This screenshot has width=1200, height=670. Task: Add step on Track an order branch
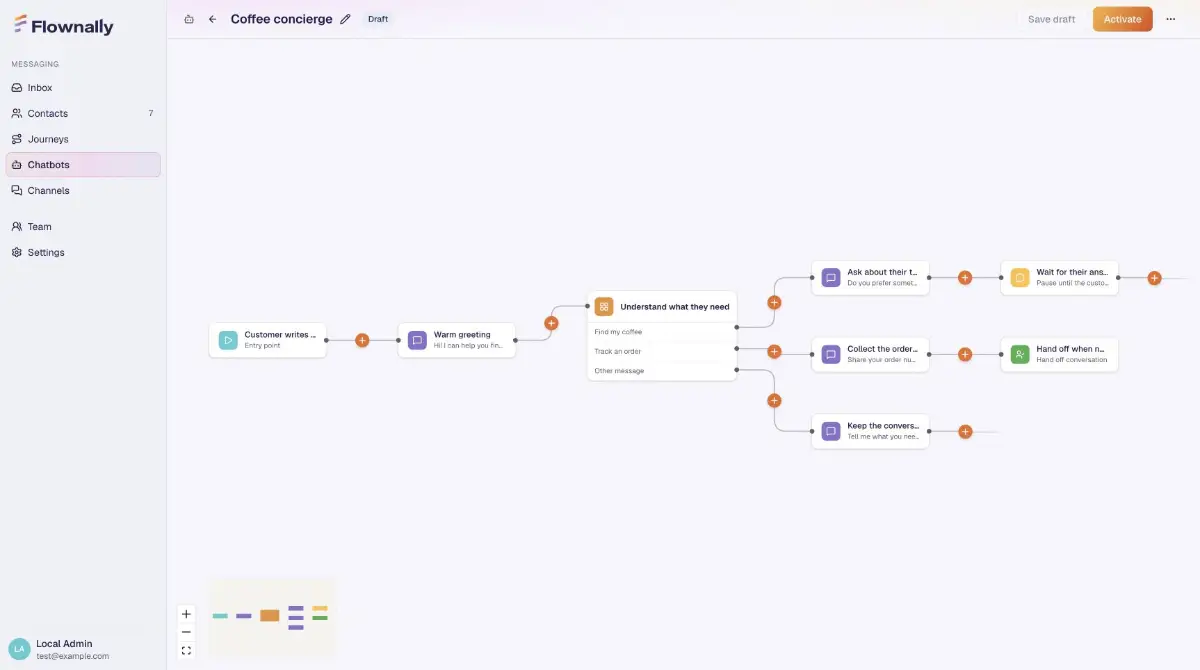coord(774,351)
